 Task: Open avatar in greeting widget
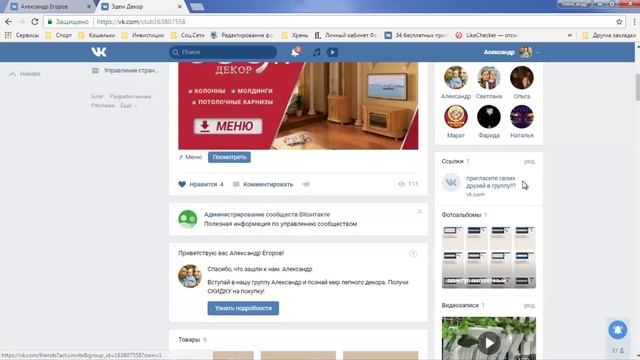pos(190,276)
